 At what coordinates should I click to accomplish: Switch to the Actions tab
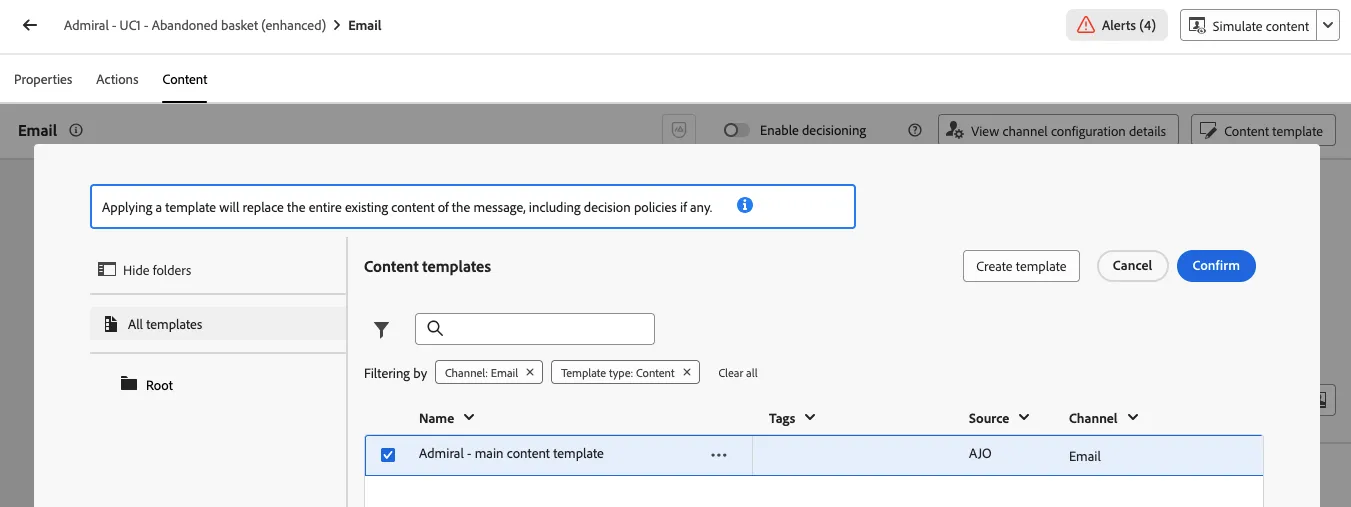pyautogui.click(x=117, y=79)
